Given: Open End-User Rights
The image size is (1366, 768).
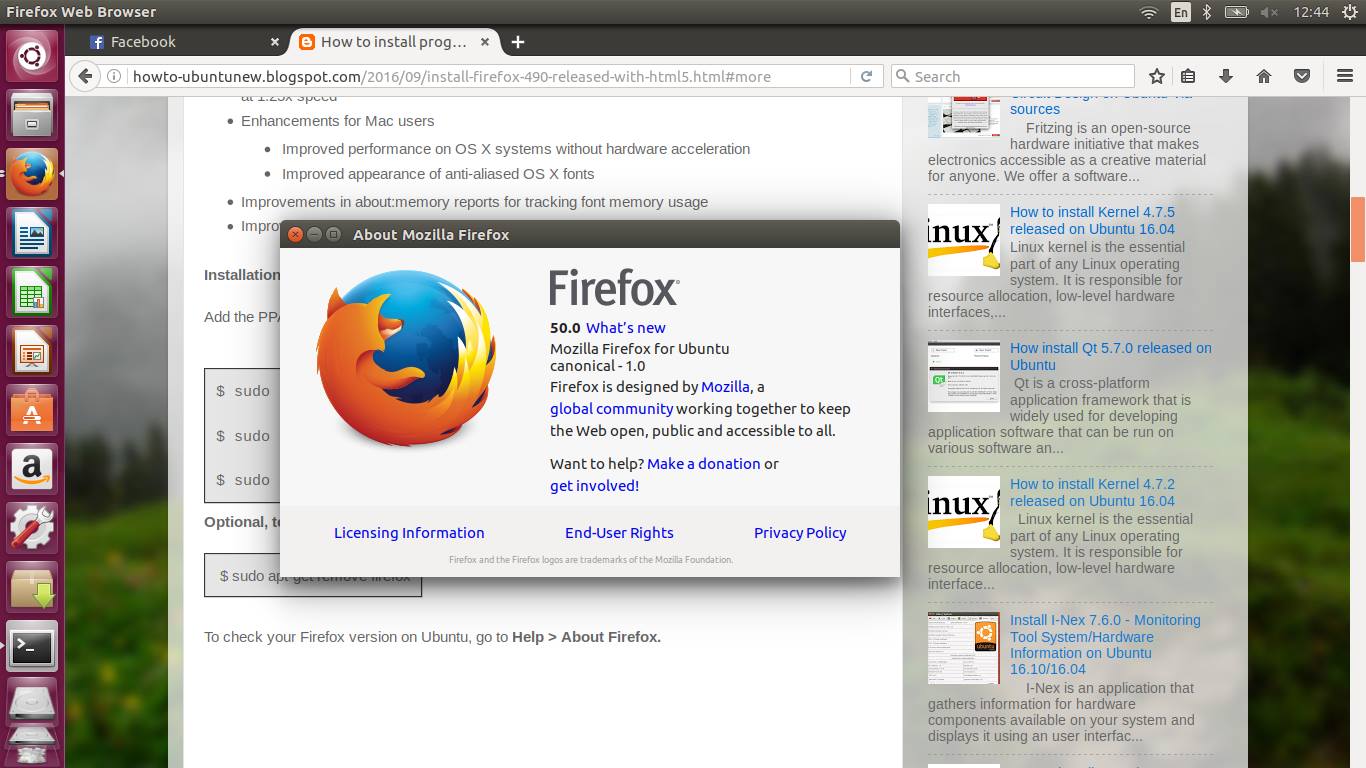Looking at the screenshot, I should tap(619, 533).
